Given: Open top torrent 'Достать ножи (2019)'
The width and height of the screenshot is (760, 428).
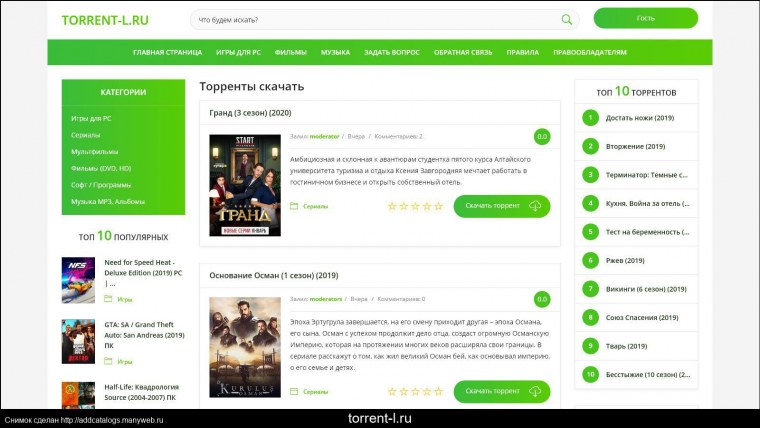Looking at the screenshot, I should point(640,118).
